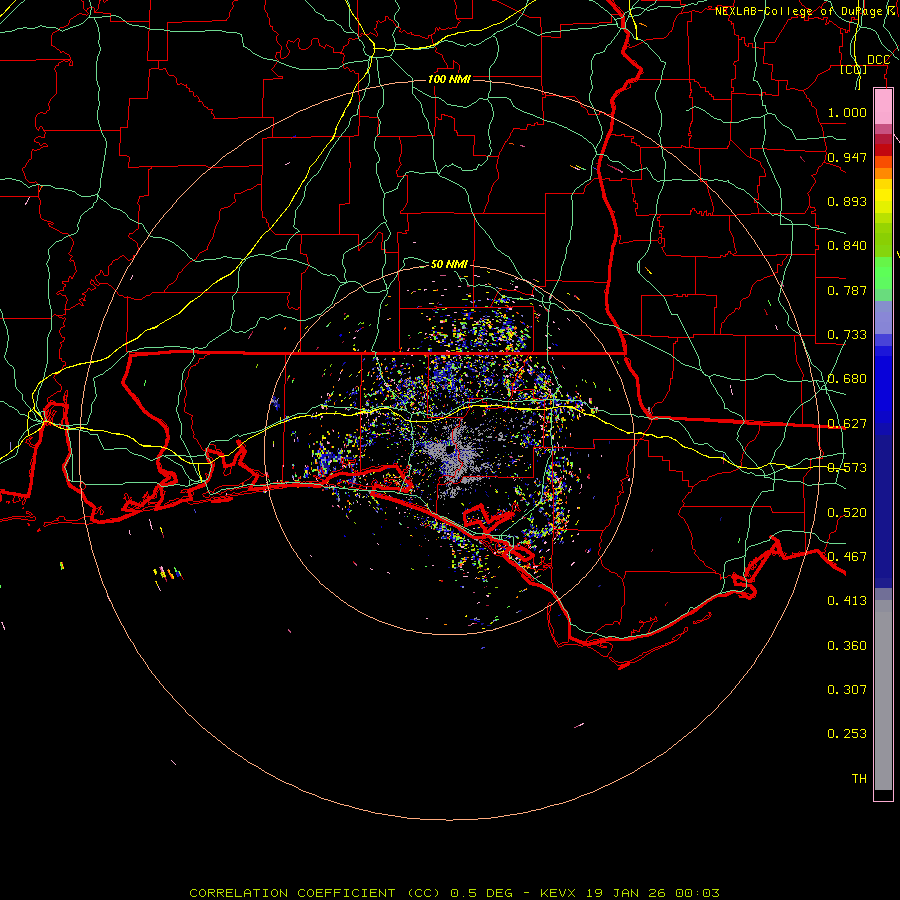Viewport: 900px width, 900px height.
Task: Click the NEXLAB-College of DuPage credit text
Action: pos(806,11)
